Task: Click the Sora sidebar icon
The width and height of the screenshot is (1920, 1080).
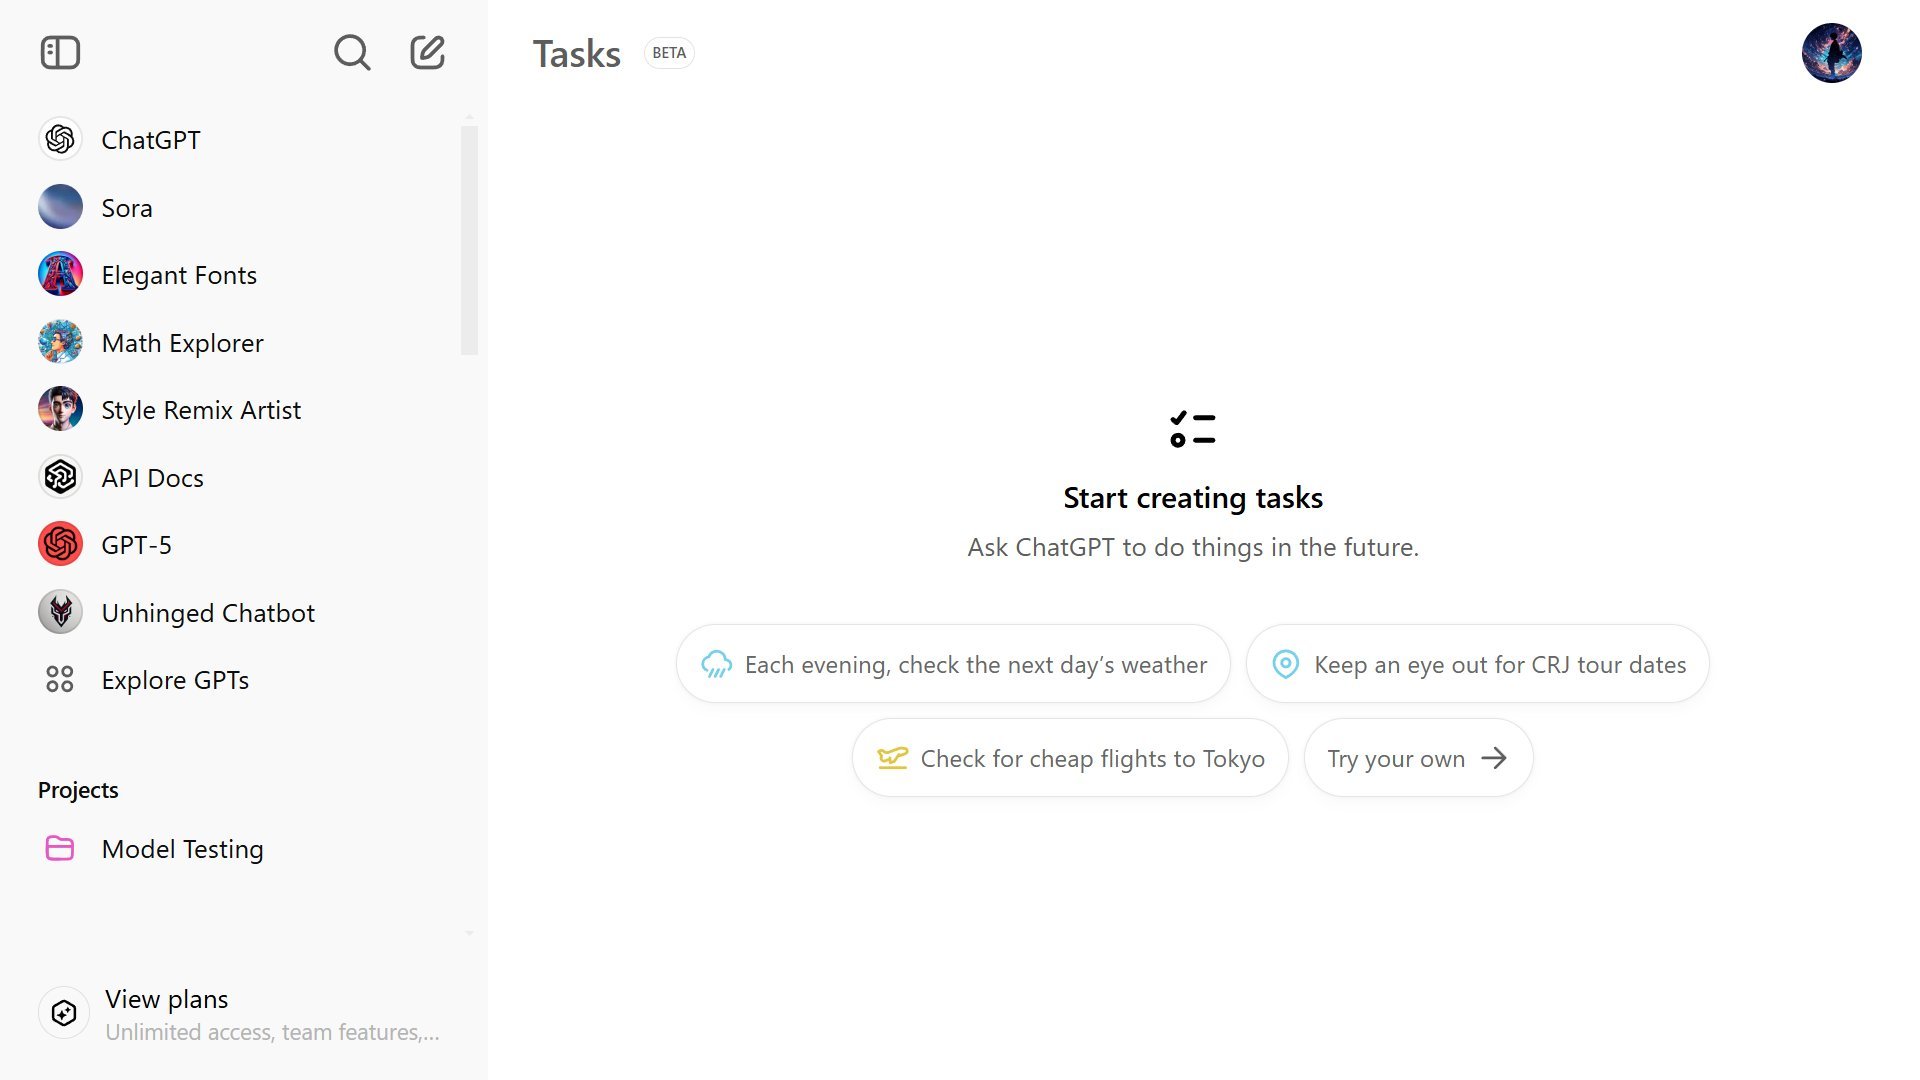Action: click(x=60, y=207)
